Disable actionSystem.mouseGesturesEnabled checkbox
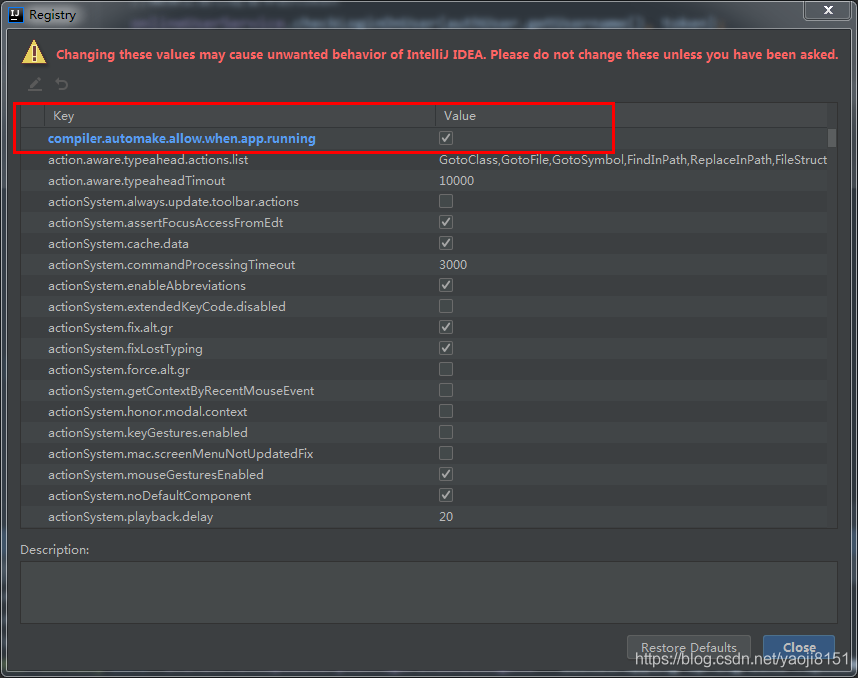Viewport: 858px width, 678px height. tap(446, 475)
